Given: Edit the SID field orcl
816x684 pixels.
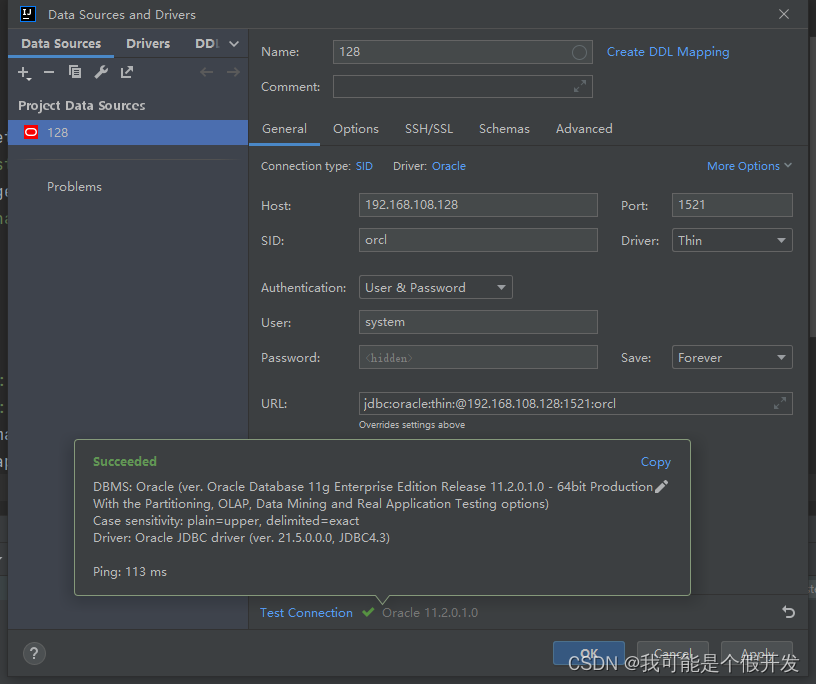Looking at the screenshot, I should click(478, 240).
